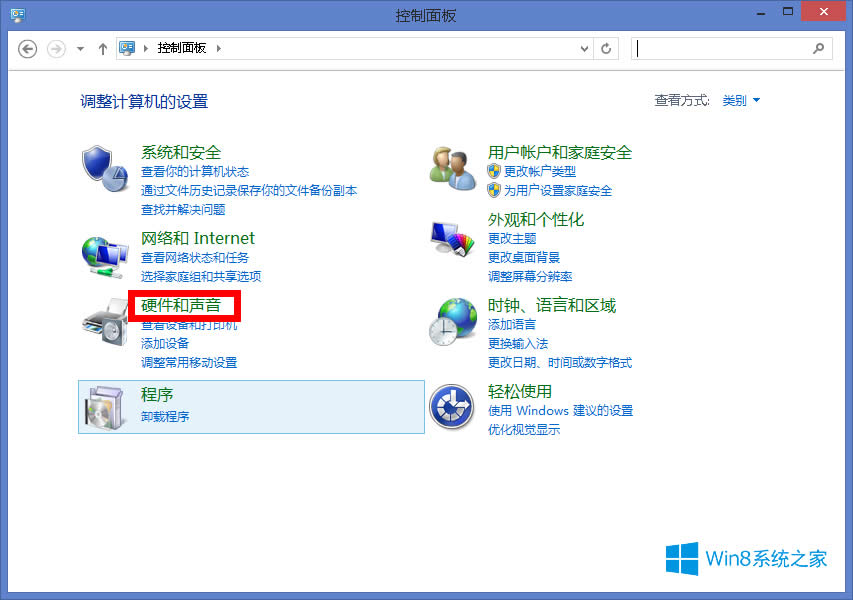Click the up-to-parent-folder arrow
The image size is (853, 600).
(103, 48)
